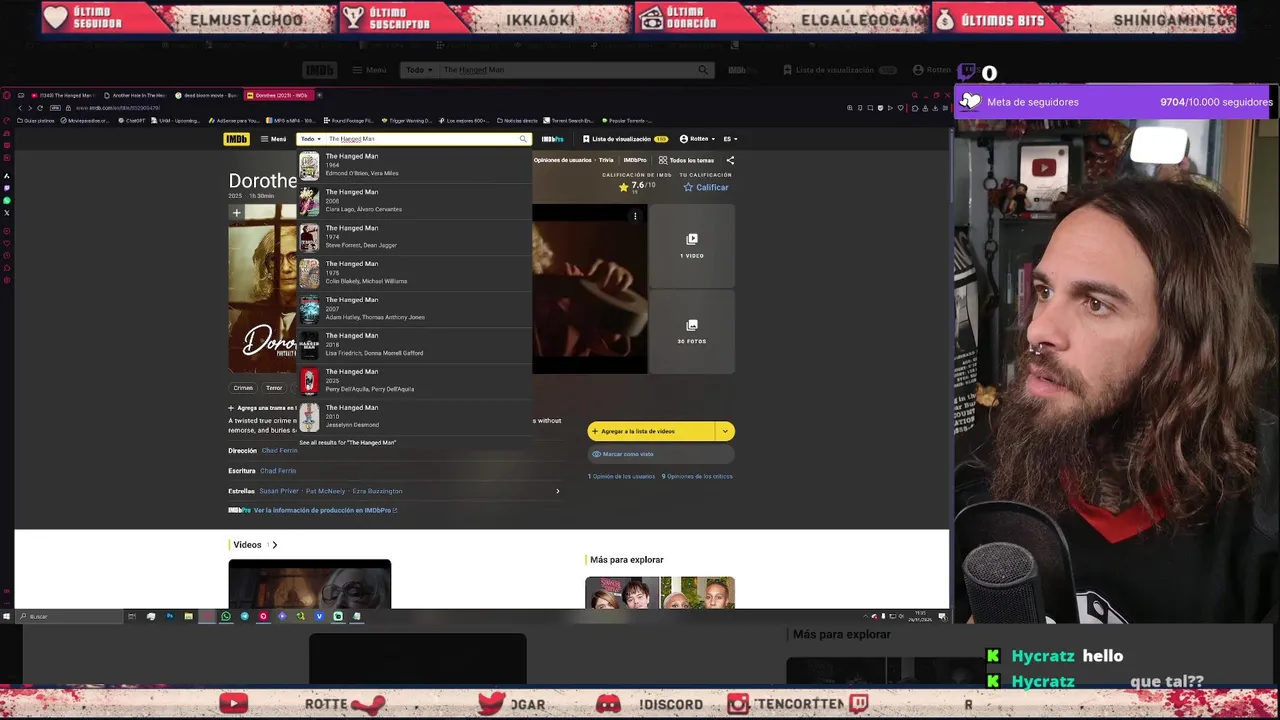Viewport: 1280px width, 720px height.
Task: Open Pat McNeely cast link
Action: click(325, 491)
